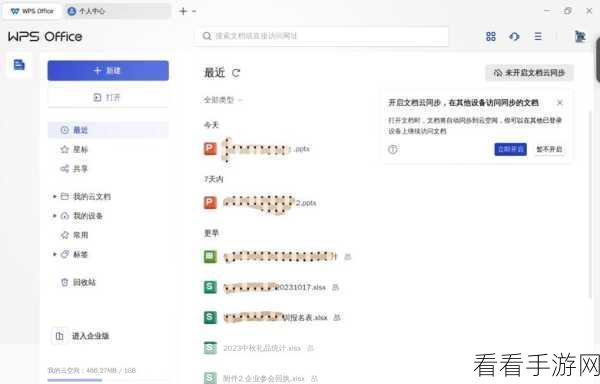Open the user avatar in top right
600x384 pixels.
[580, 36]
